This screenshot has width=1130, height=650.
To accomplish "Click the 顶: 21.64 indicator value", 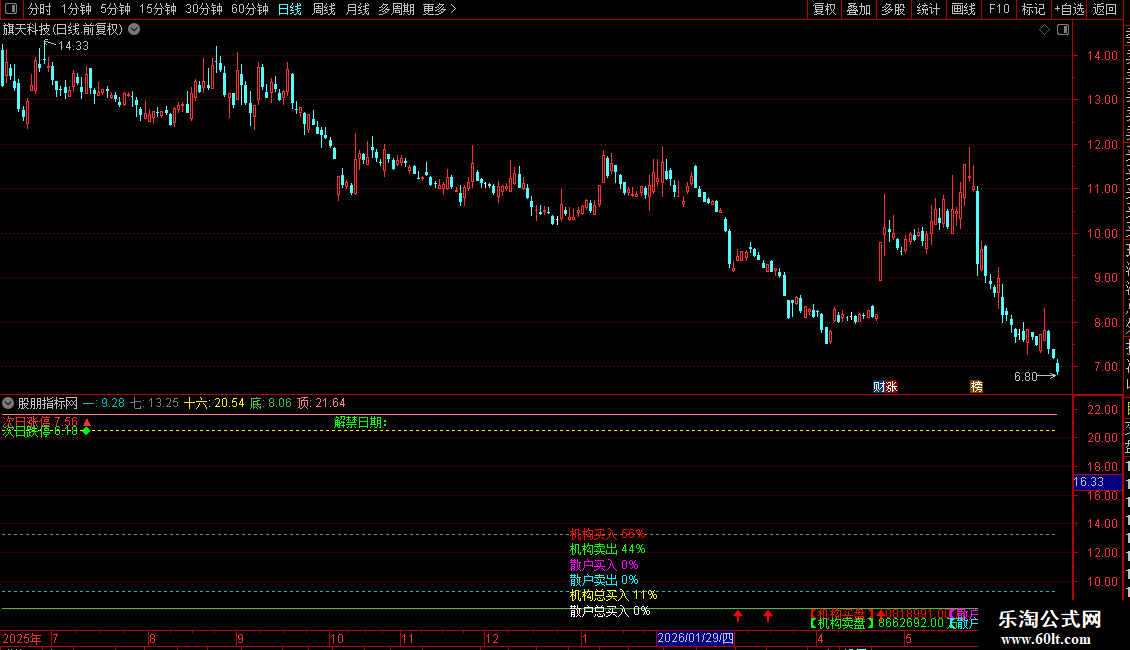I will [321, 403].
